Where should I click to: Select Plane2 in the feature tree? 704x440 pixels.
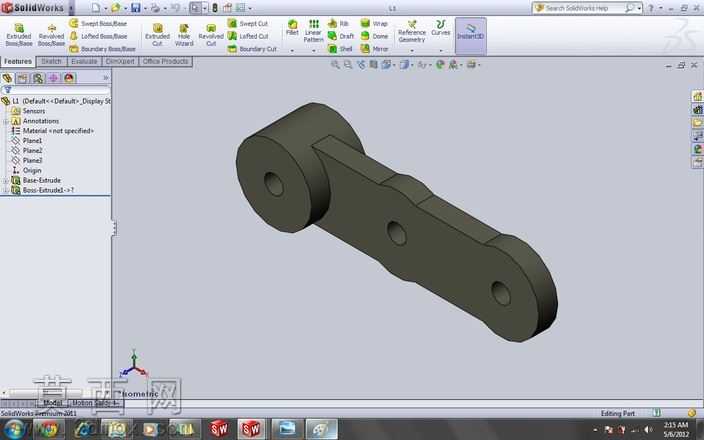[x=26, y=151]
